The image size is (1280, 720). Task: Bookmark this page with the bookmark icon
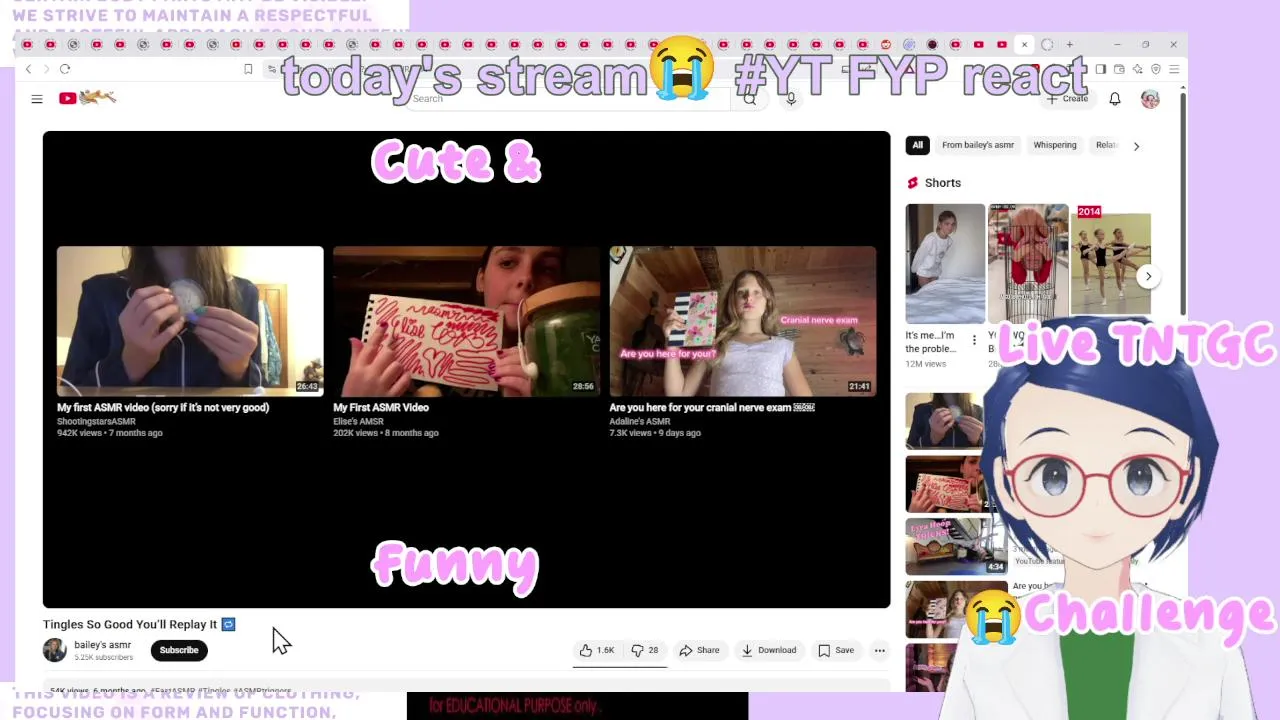[x=248, y=69]
